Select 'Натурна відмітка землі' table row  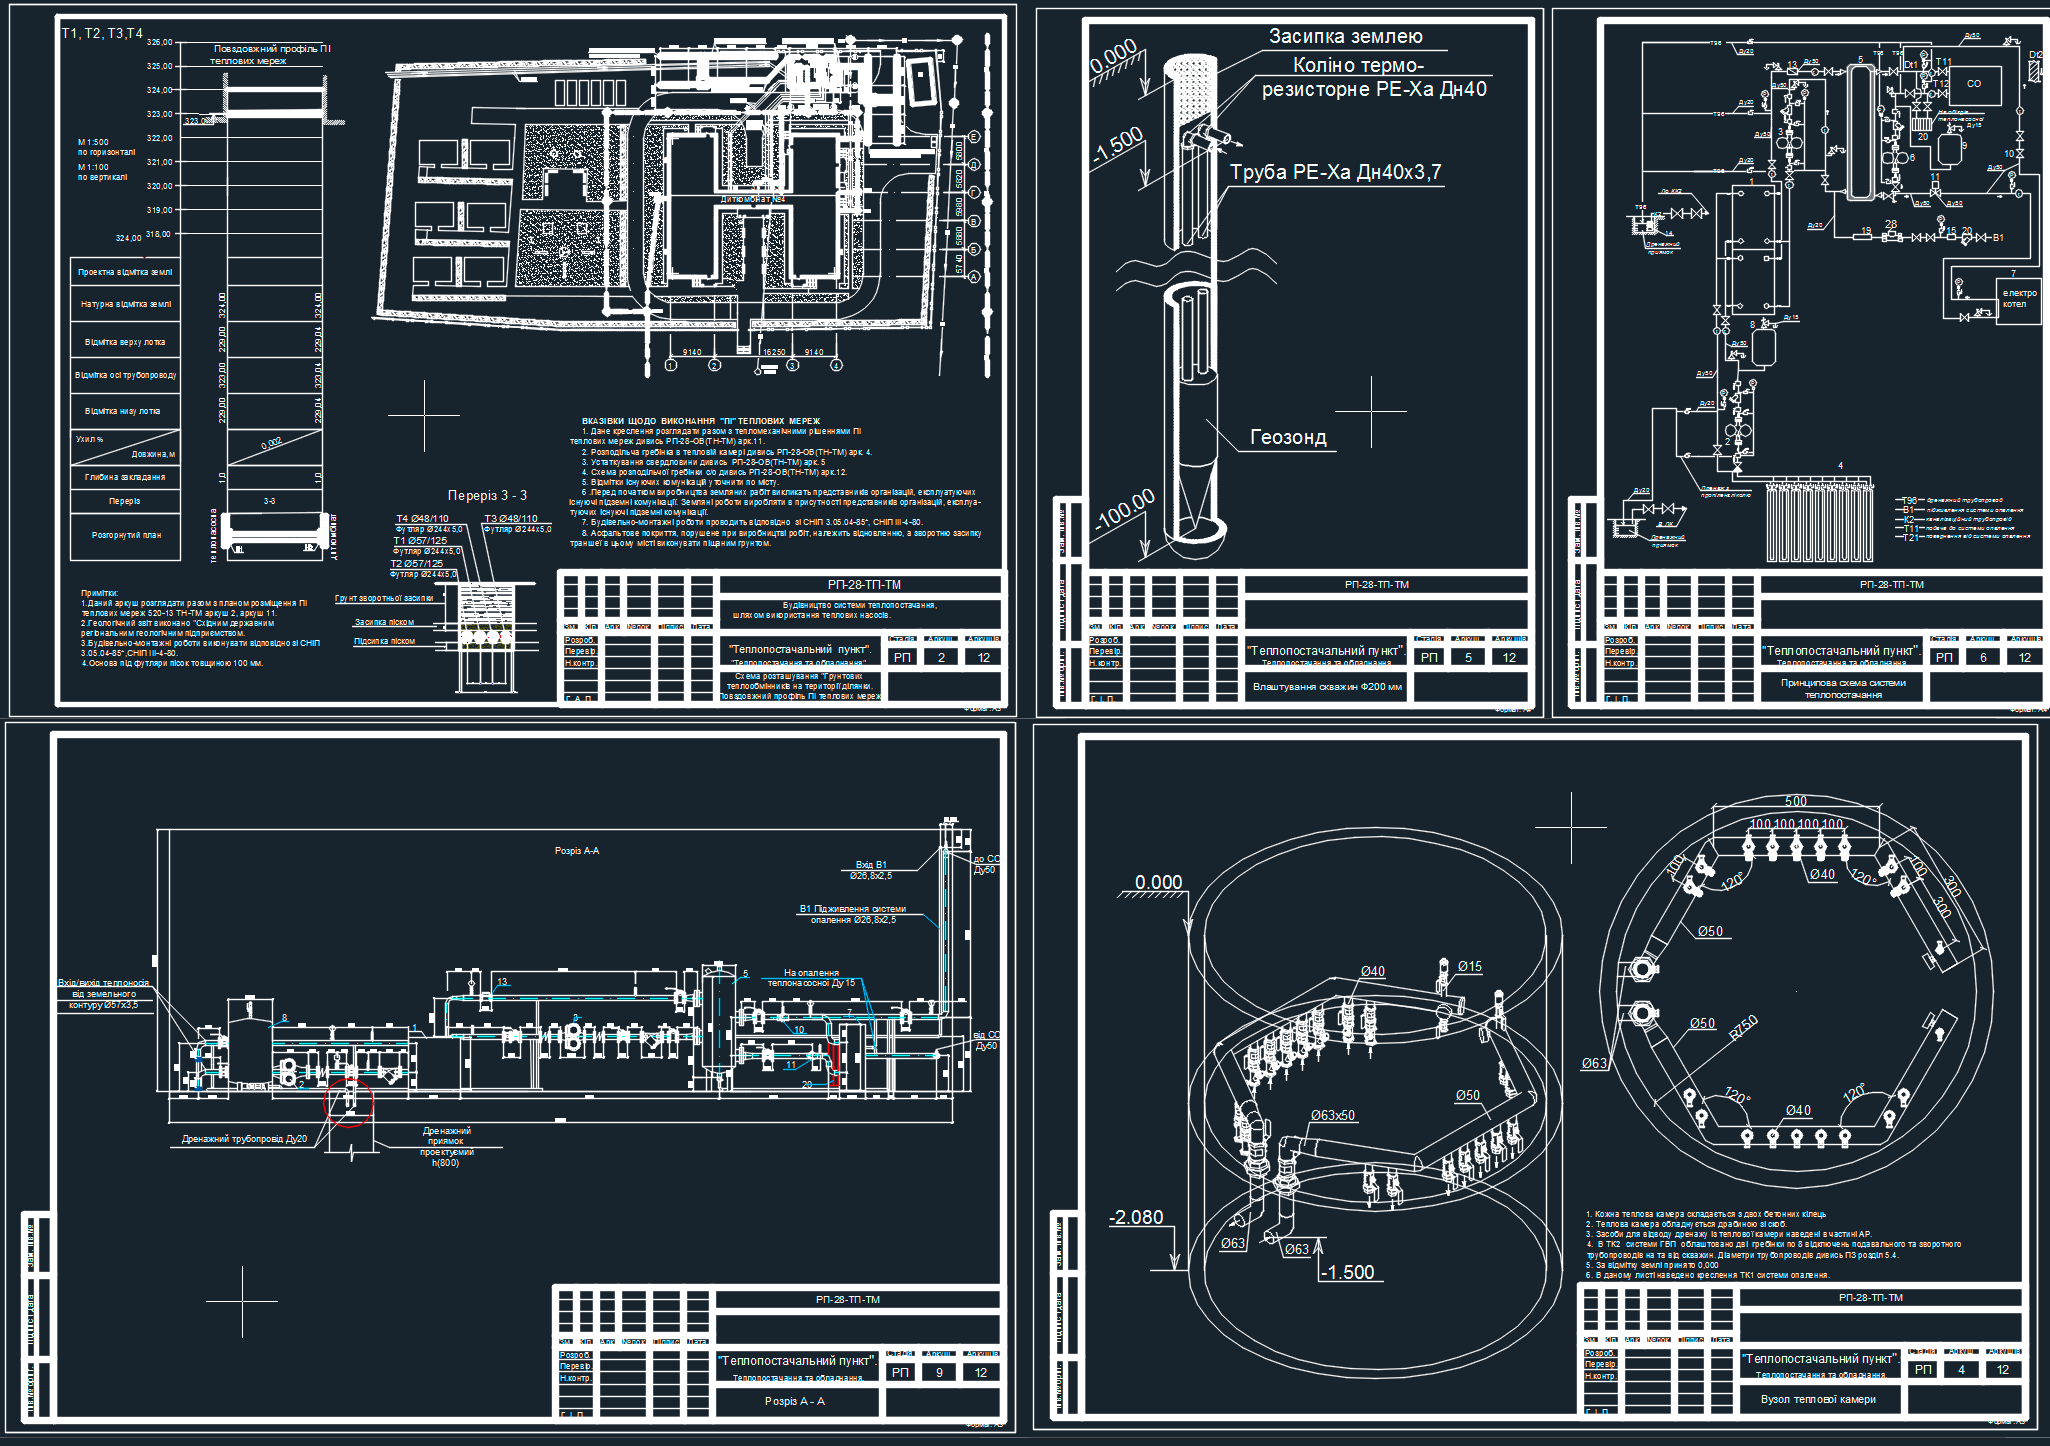point(125,304)
